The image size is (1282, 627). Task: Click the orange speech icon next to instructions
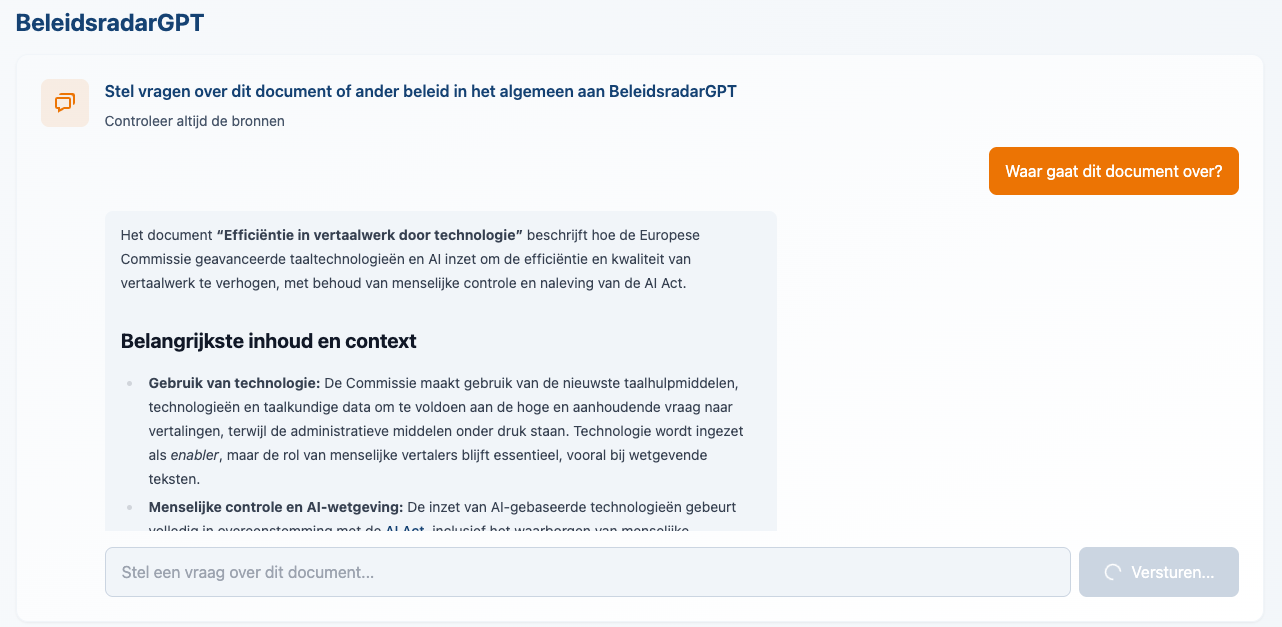pyautogui.click(x=64, y=102)
